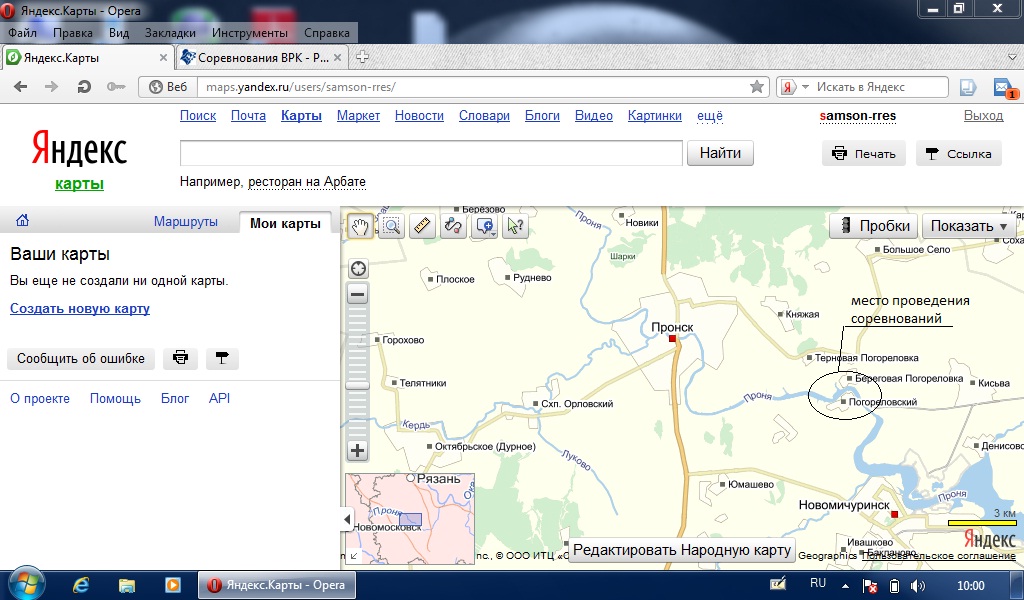Launch Windows Media Player from taskbar
Screen dimensions: 1024x600
pos(172,585)
